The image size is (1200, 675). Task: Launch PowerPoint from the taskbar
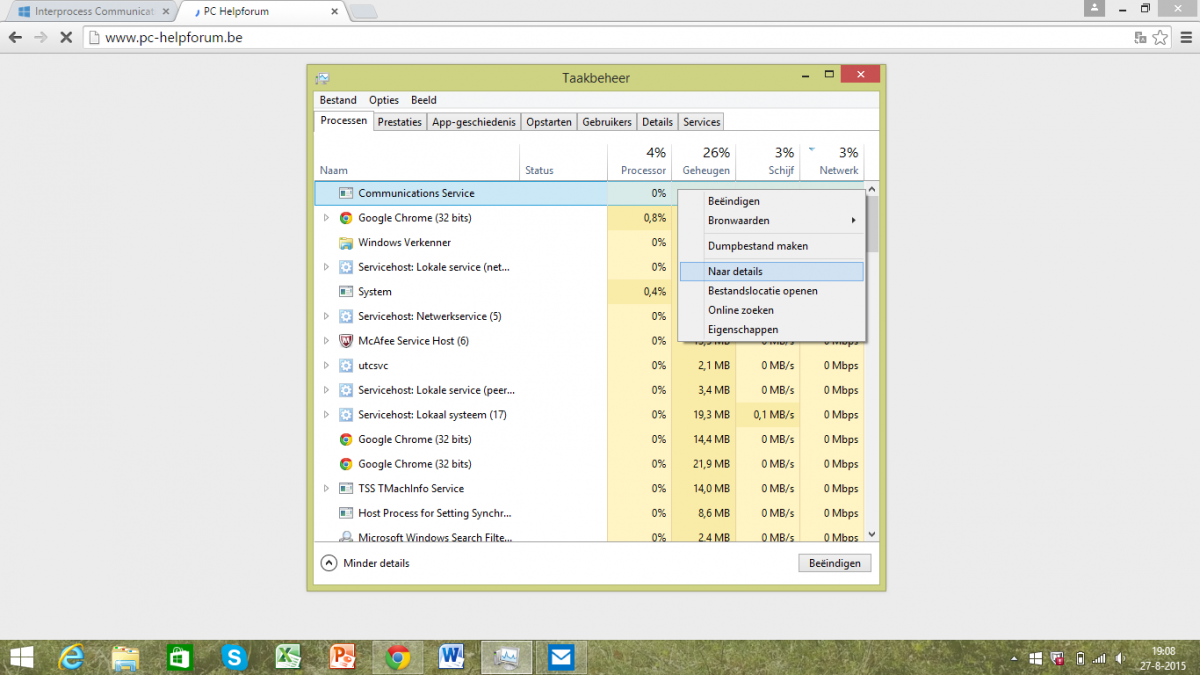343,656
